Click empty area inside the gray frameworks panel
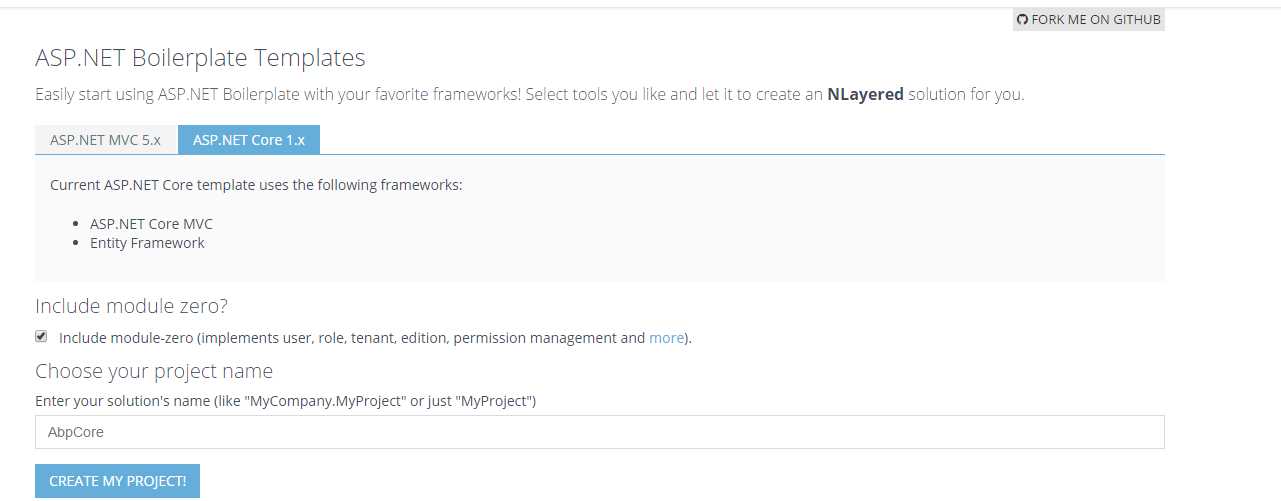The image size is (1281, 501). point(700,235)
